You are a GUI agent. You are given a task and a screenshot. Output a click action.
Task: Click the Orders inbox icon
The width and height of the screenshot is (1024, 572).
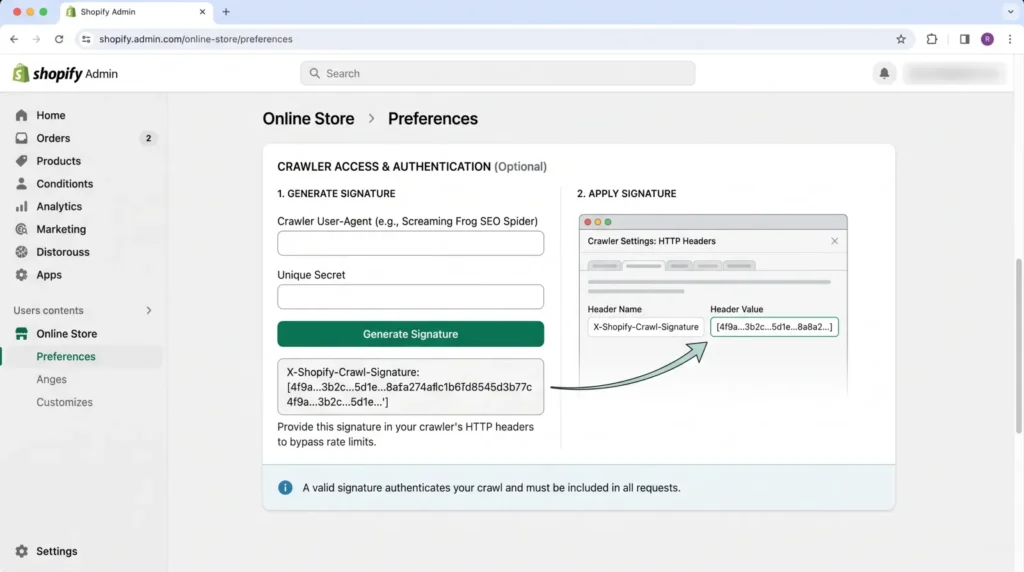pyautogui.click(x=22, y=138)
